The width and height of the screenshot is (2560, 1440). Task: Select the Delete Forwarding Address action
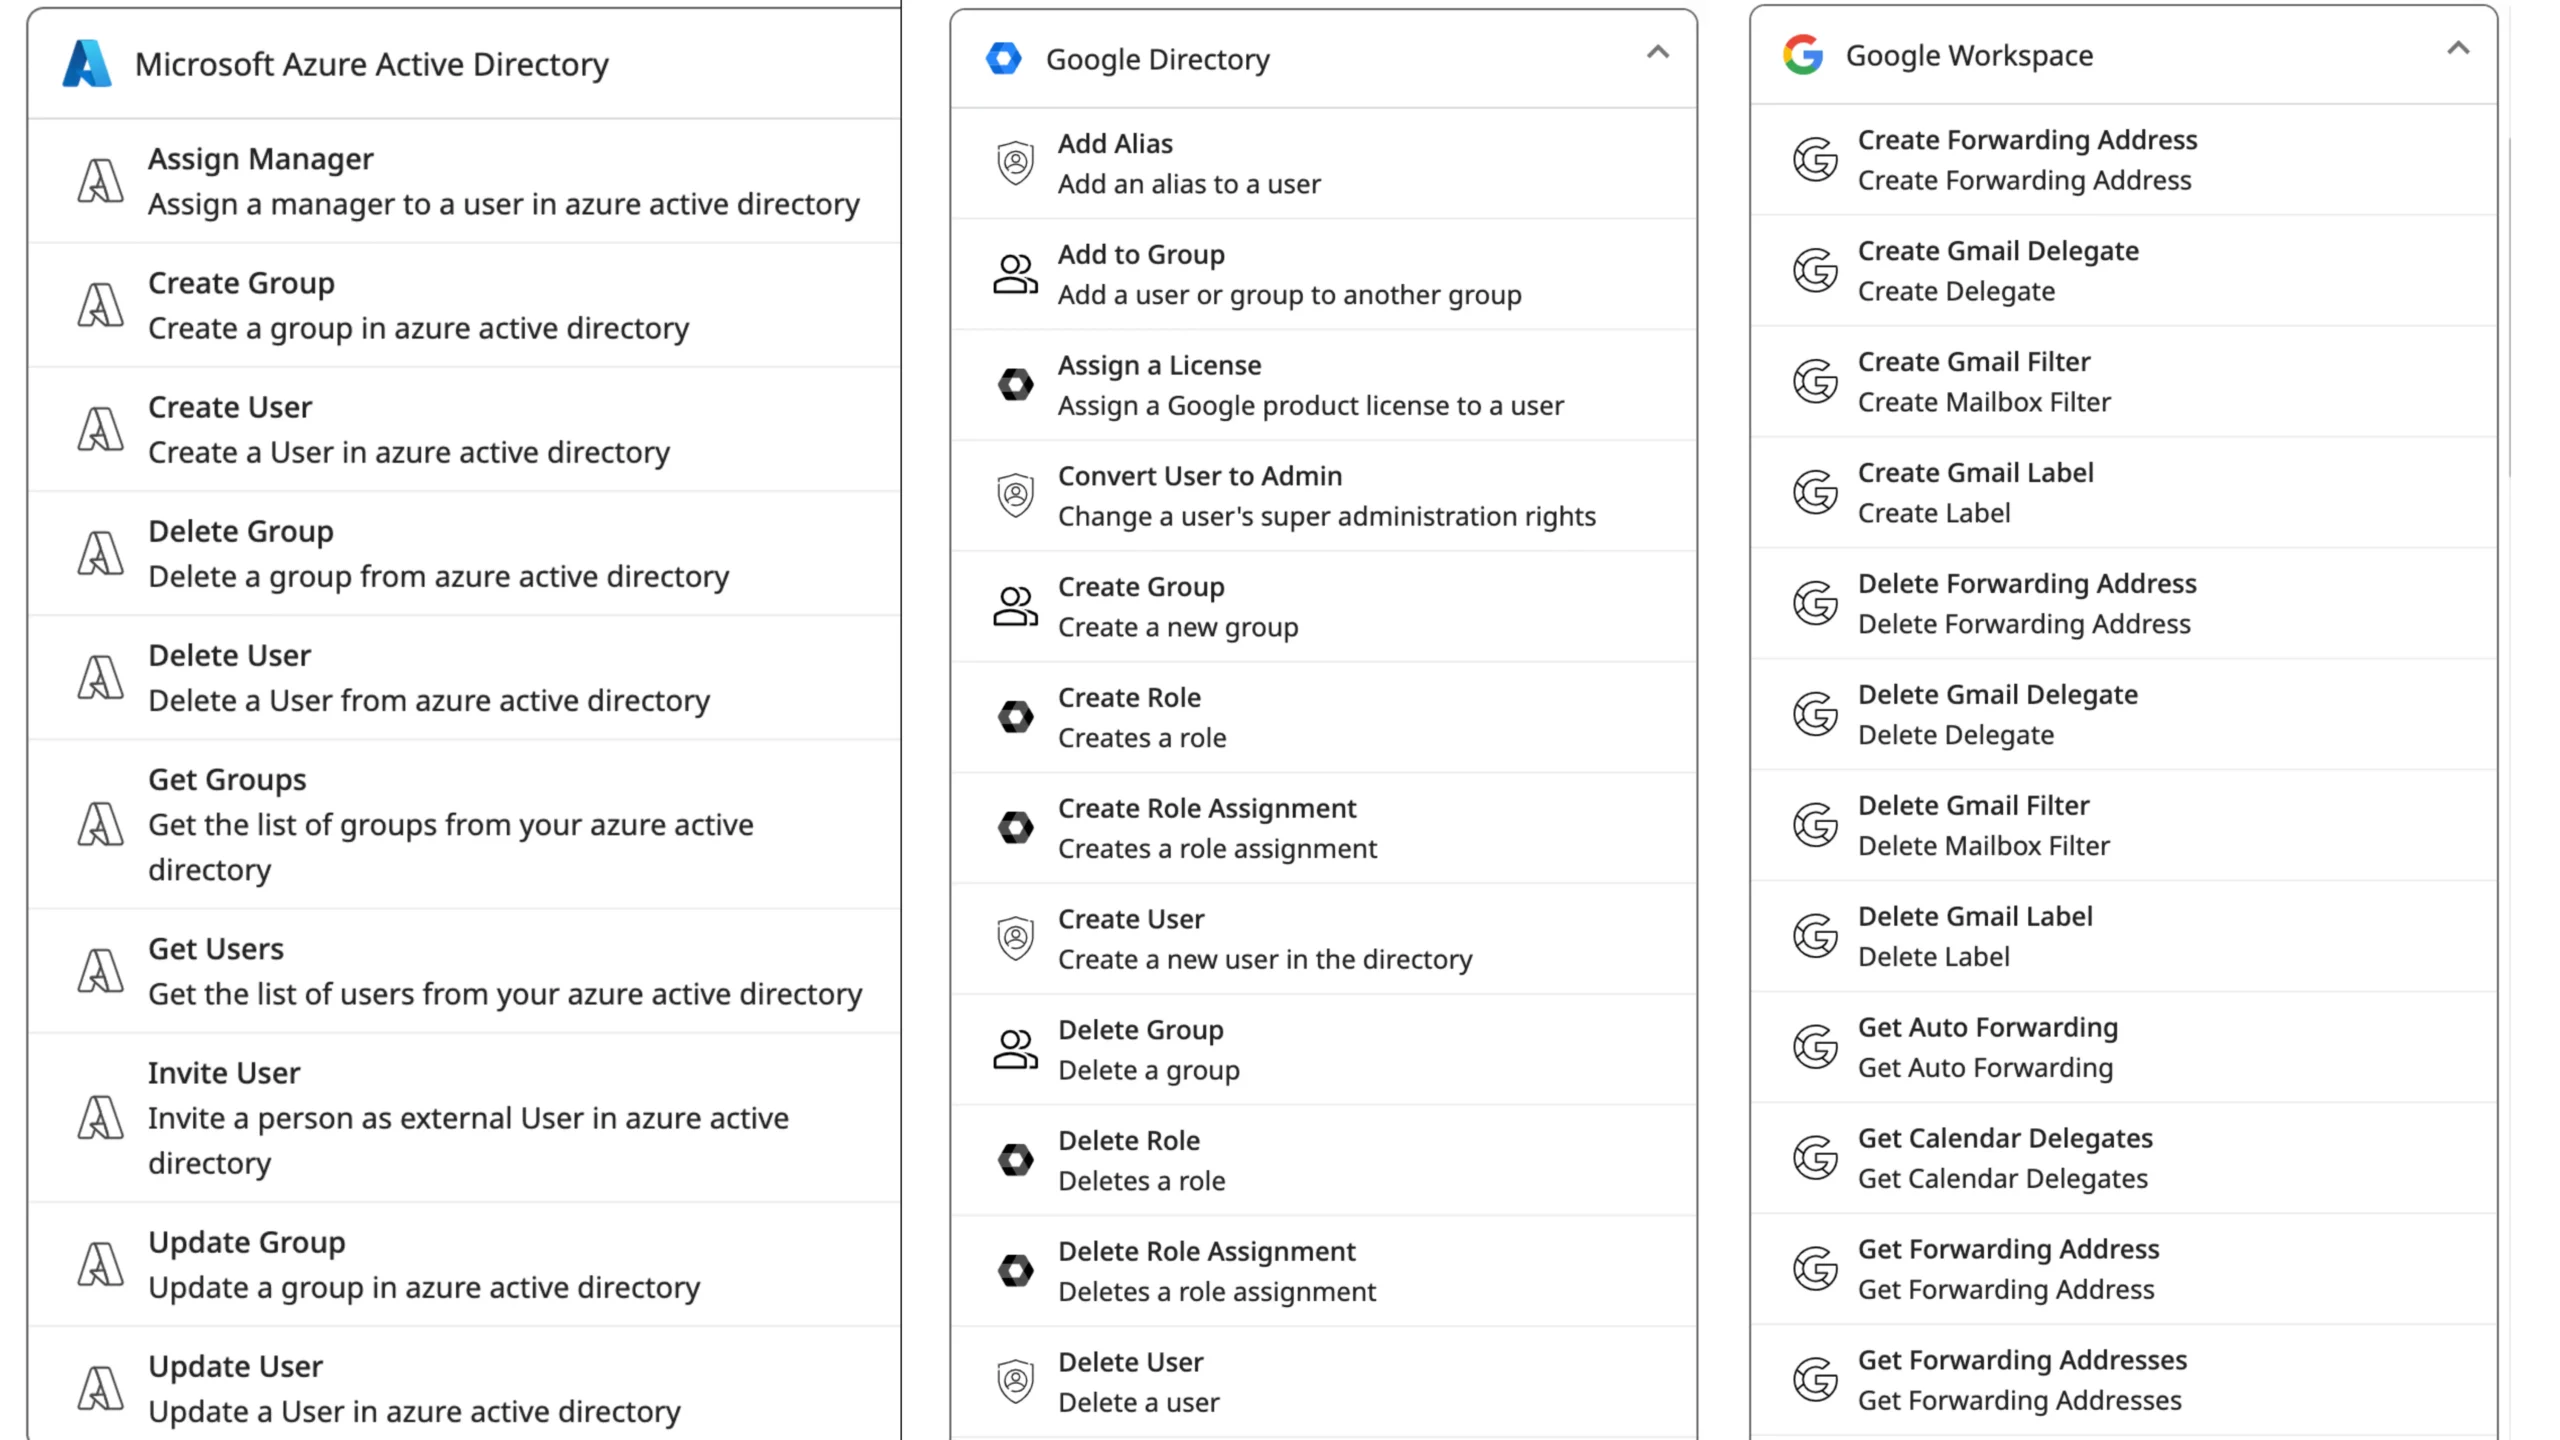click(2123, 604)
